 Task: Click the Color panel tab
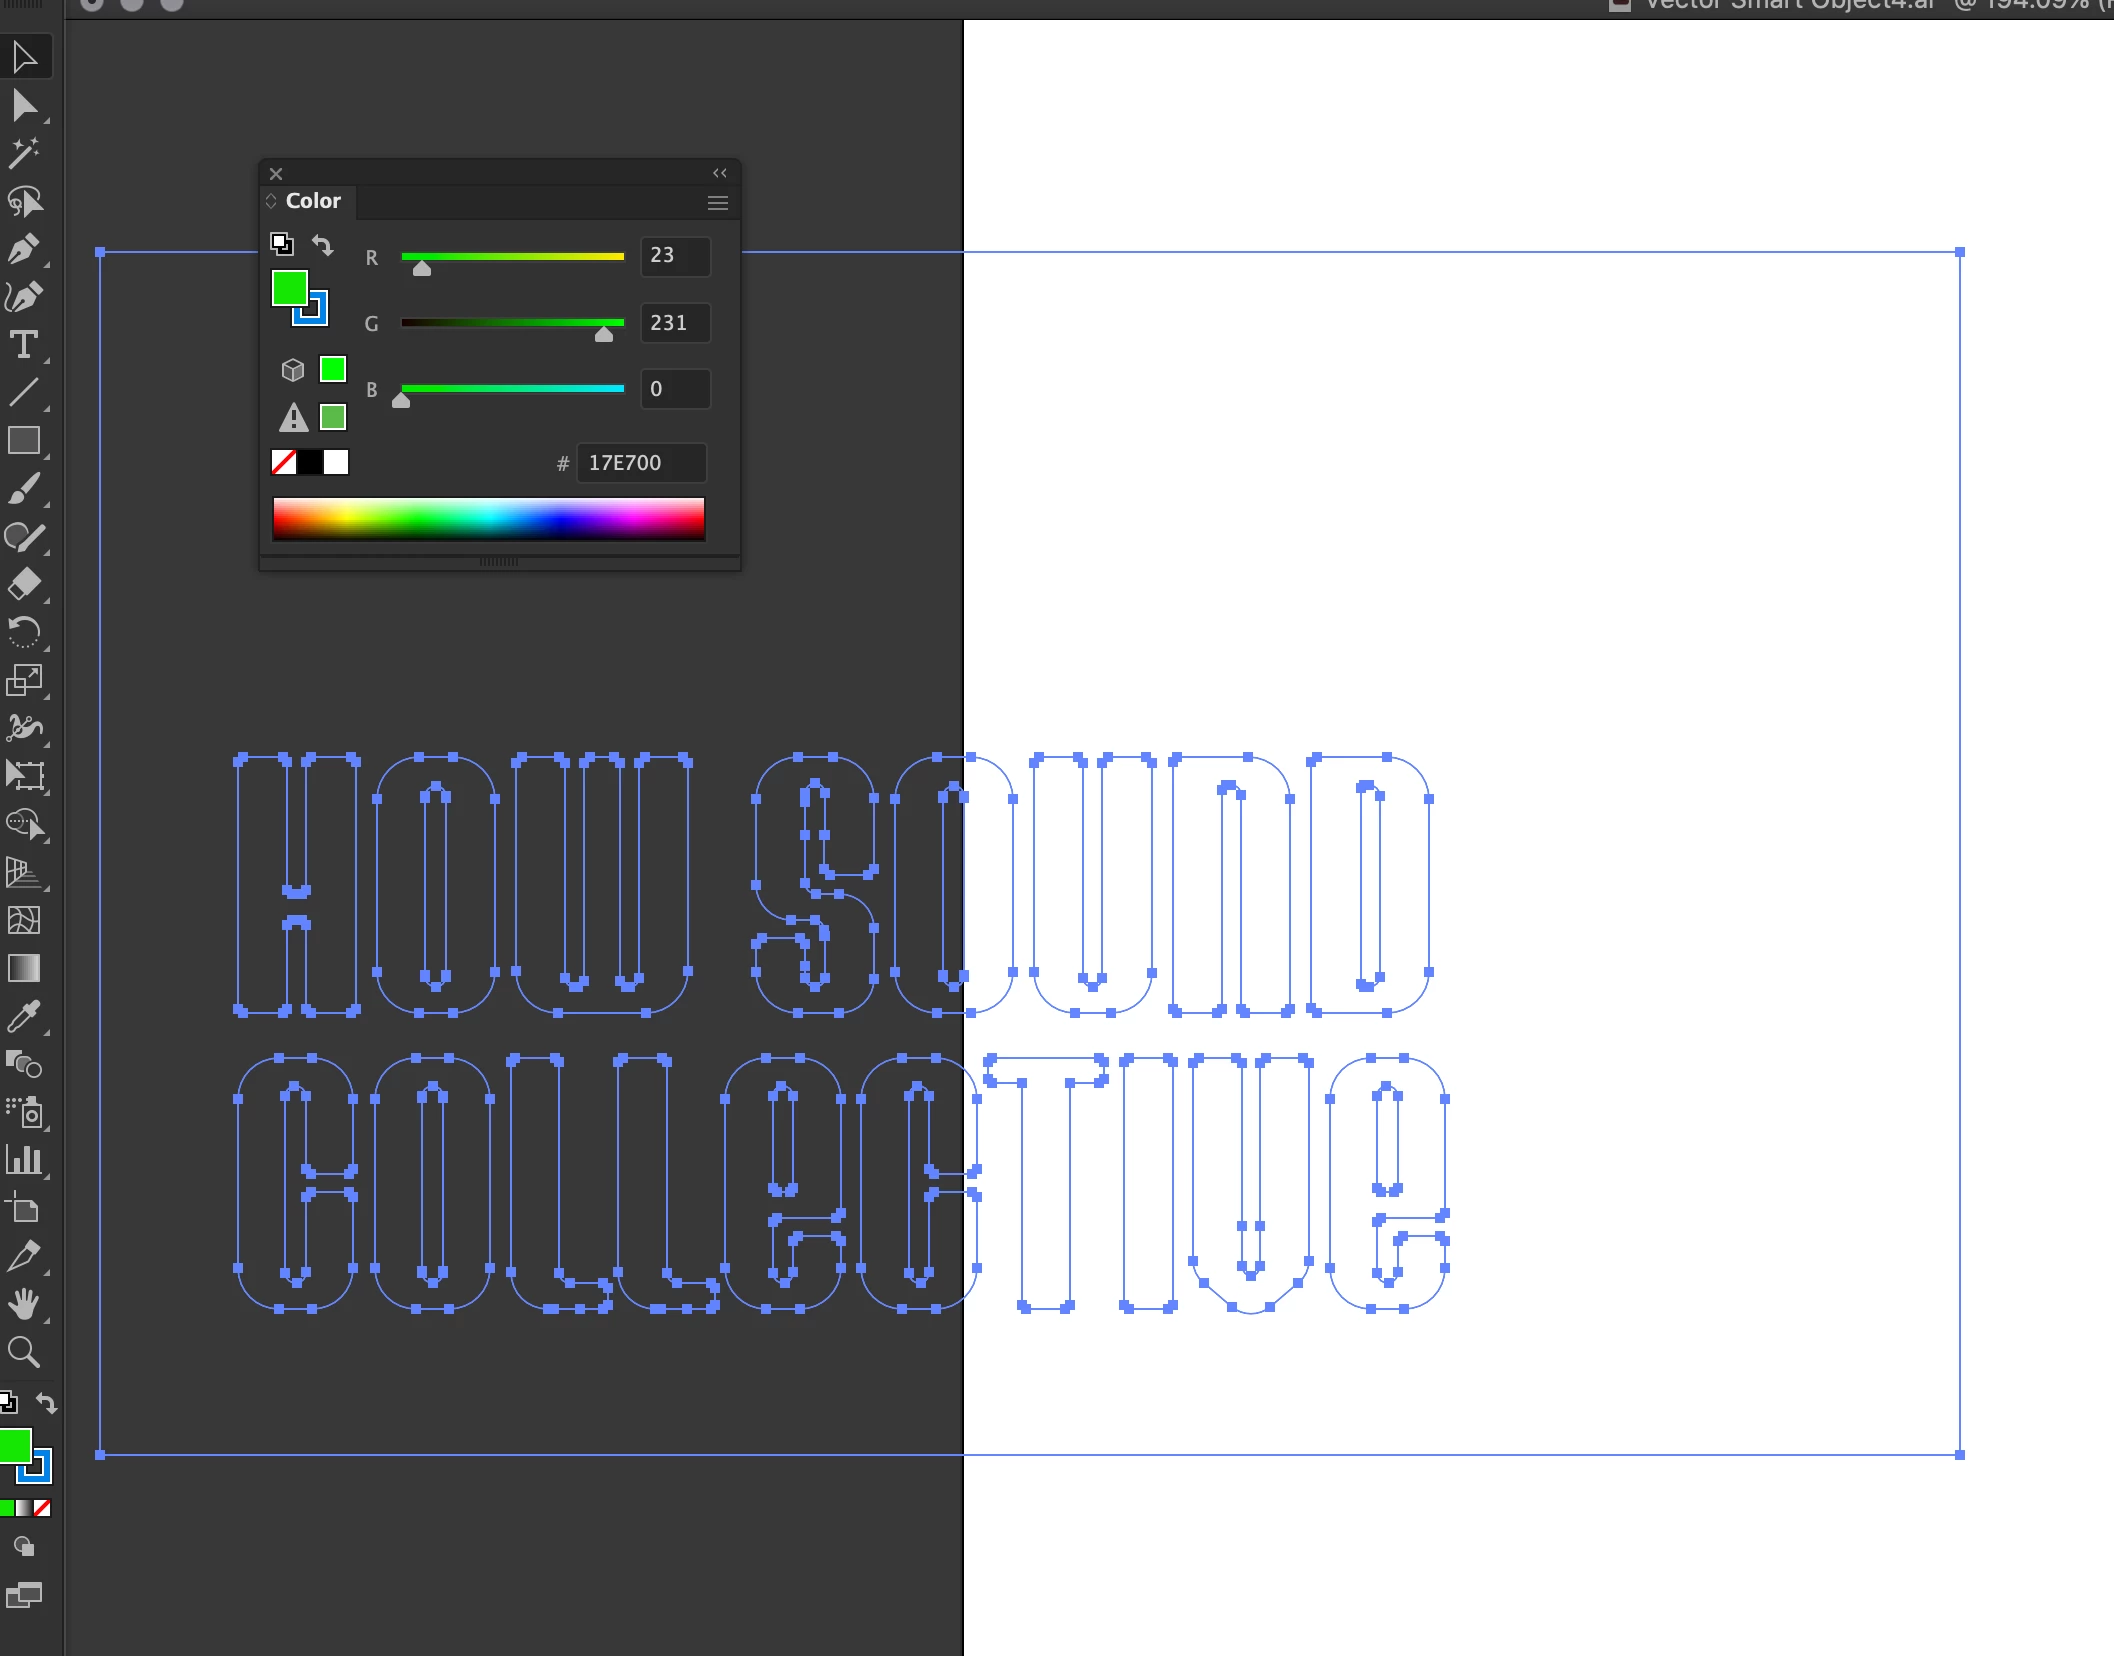313,201
